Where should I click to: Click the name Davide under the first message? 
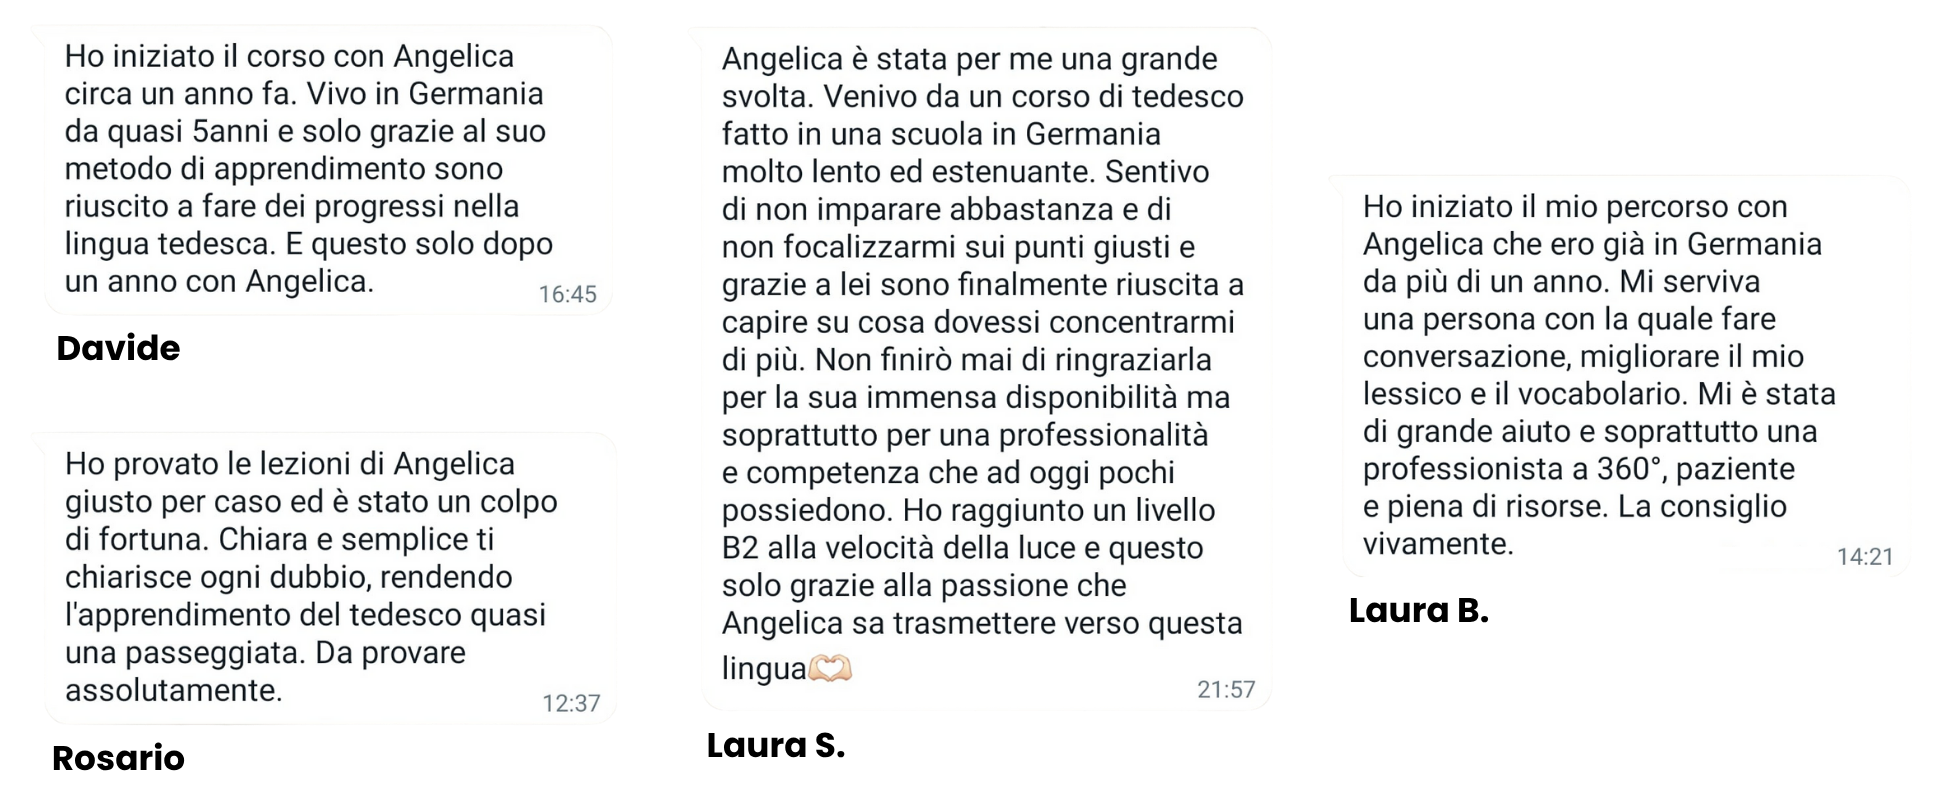(118, 348)
